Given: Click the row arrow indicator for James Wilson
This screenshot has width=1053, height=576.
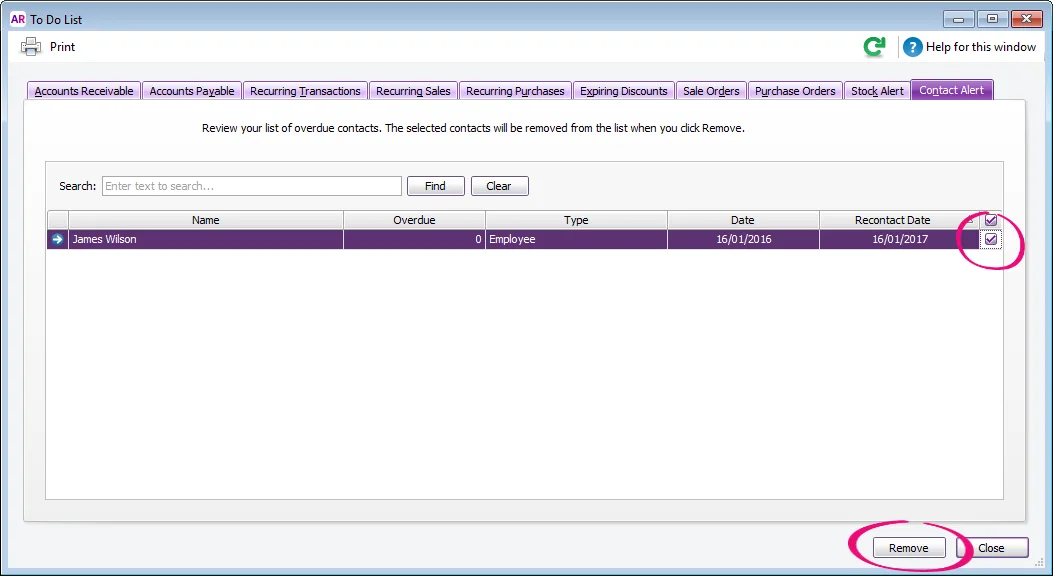Looking at the screenshot, I should [x=58, y=239].
